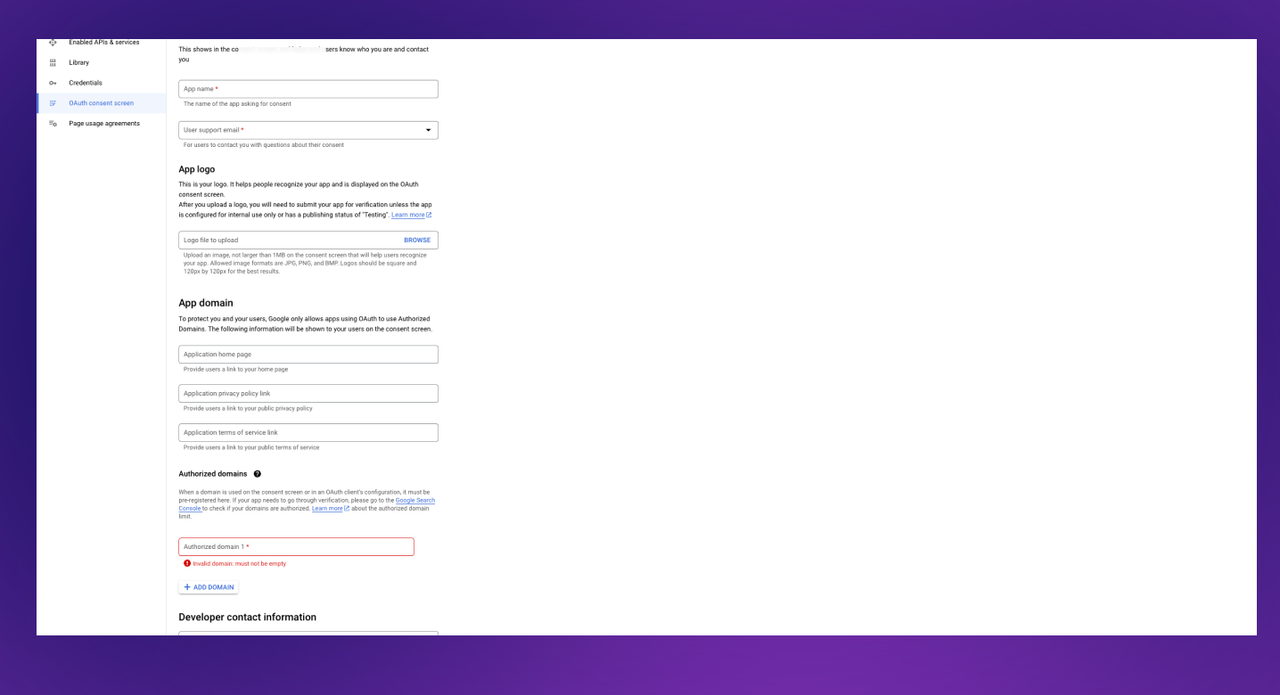Focus the App name field

click(308, 89)
